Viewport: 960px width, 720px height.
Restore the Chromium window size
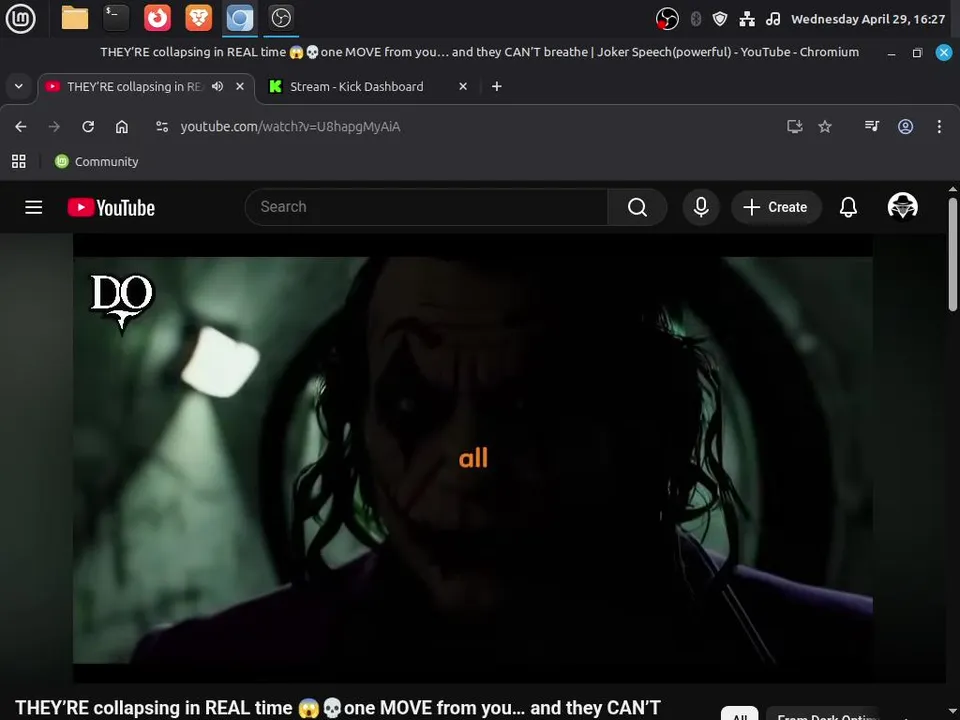(917, 53)
